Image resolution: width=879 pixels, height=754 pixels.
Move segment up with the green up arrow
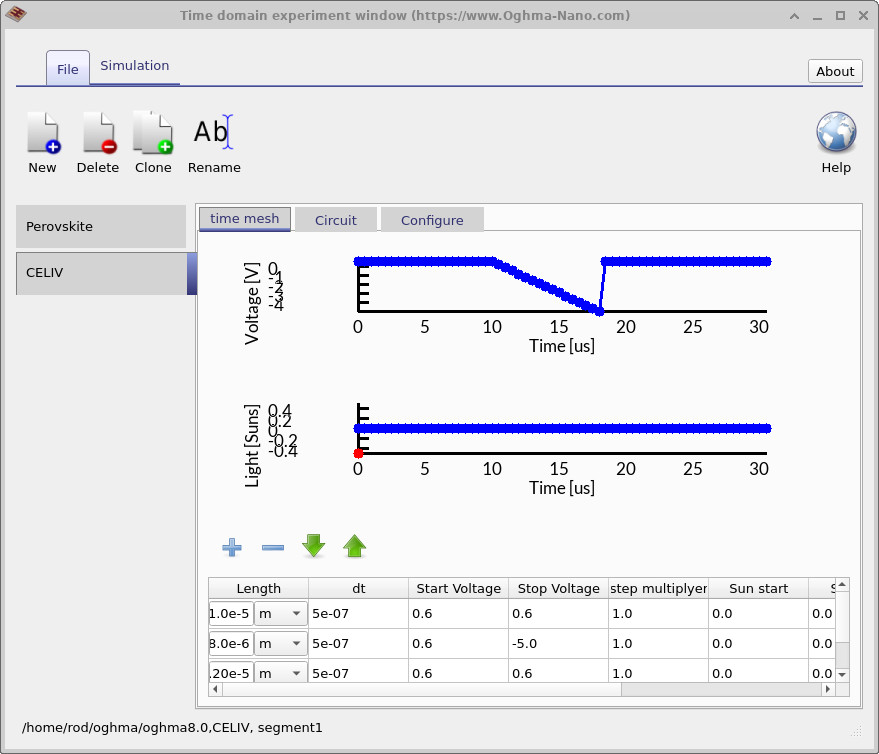(354, 546)
